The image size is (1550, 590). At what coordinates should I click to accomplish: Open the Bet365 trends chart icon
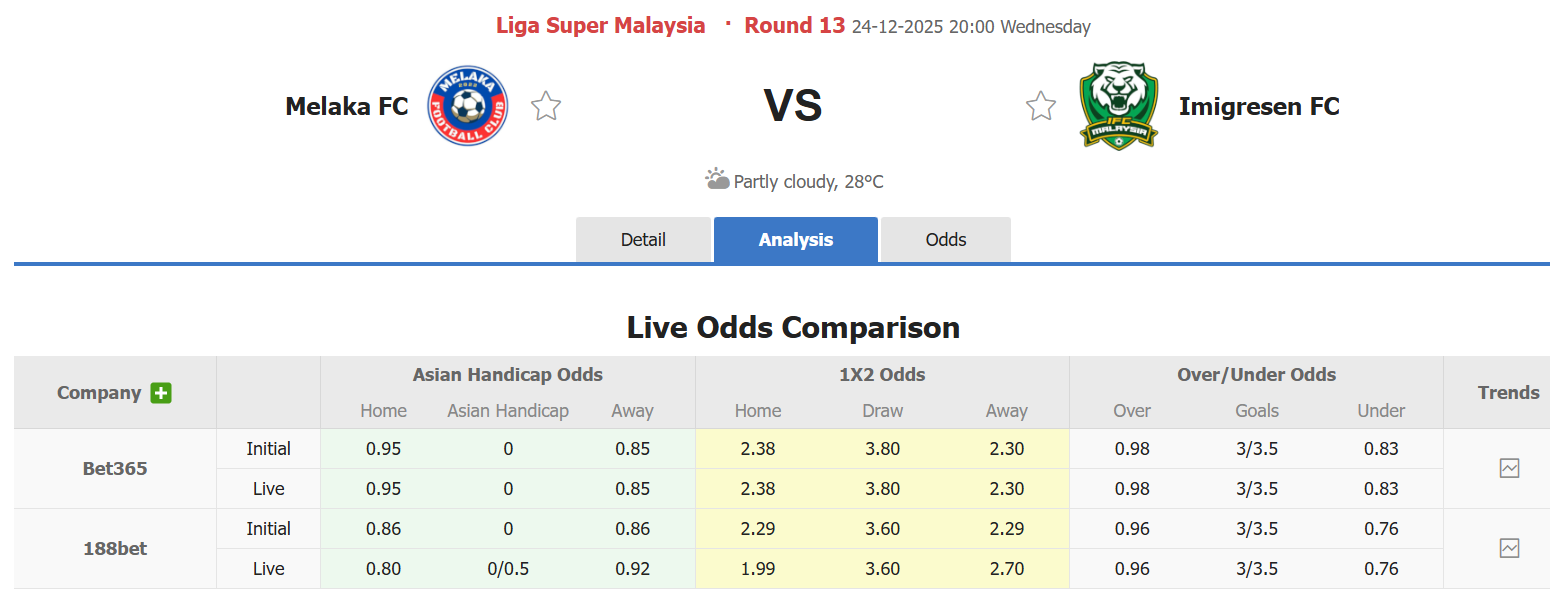(x=1509, y=468)
